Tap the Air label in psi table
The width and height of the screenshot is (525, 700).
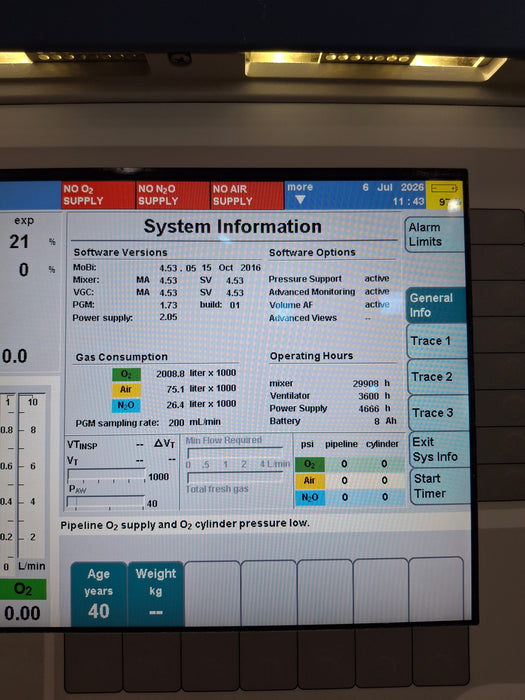pyautogui.click(x=310, y=481)
